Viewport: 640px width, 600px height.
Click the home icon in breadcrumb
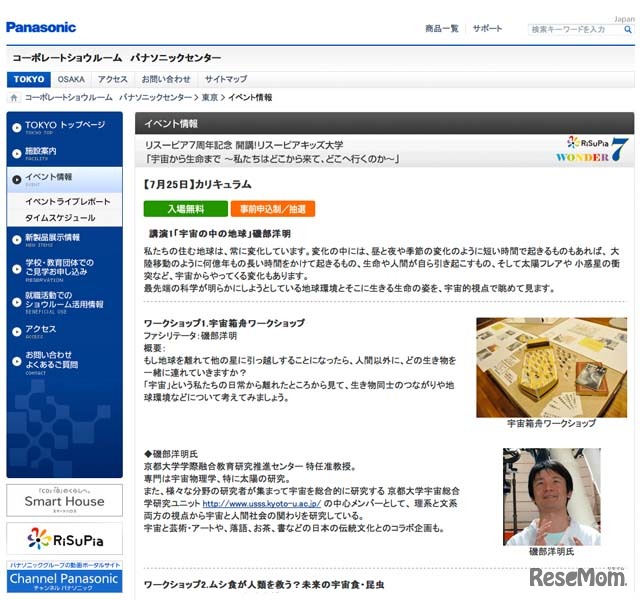pos(14,98)
